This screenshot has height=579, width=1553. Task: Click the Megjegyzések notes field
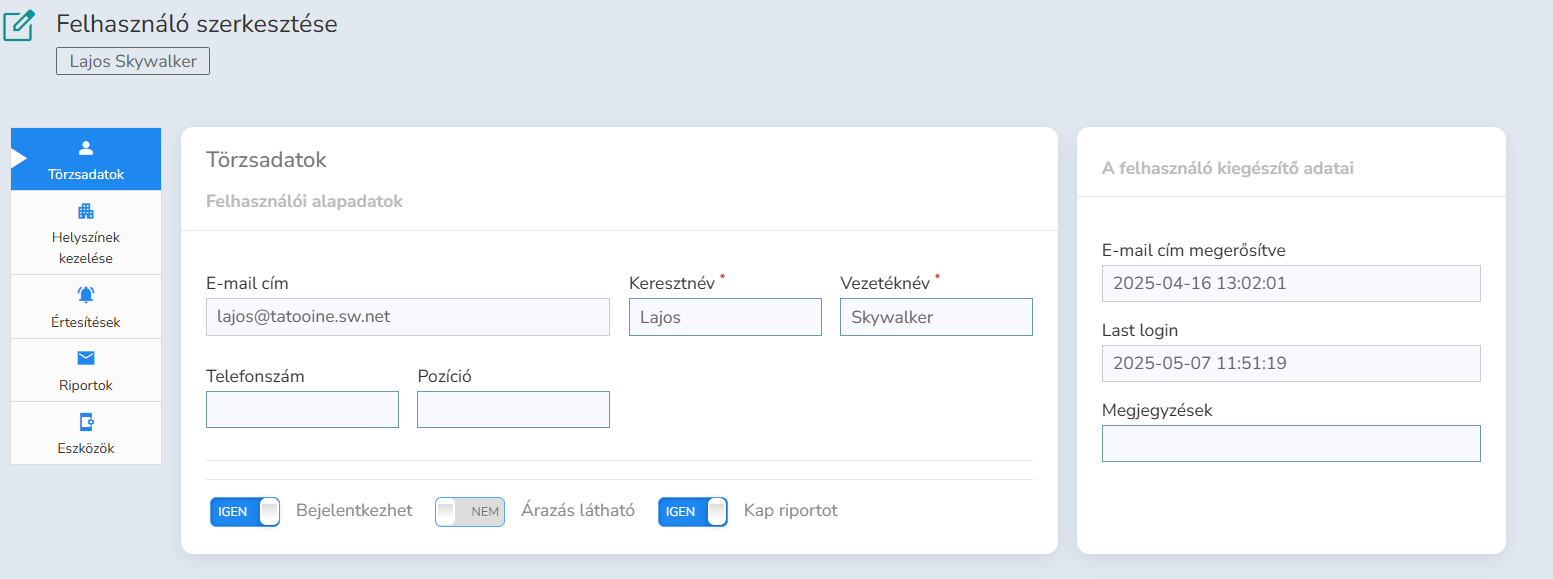tap(1290, 444)
